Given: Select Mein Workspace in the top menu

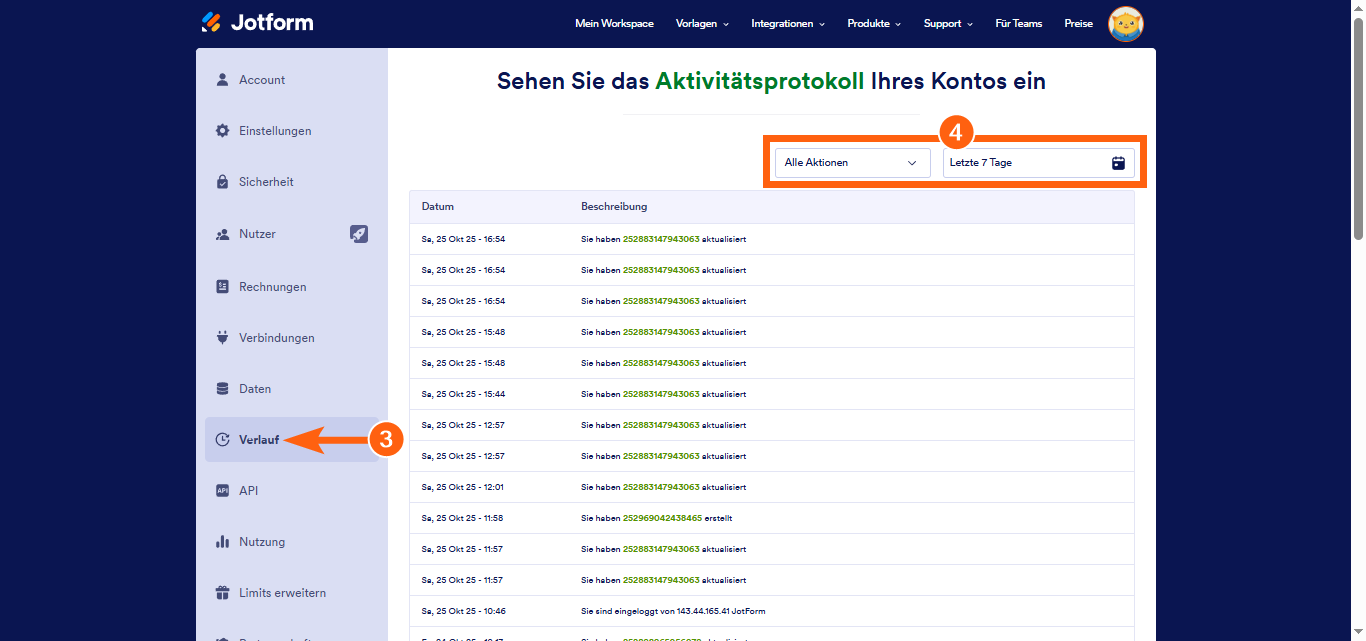Looking at the screenshot, I should pos(614,23).
